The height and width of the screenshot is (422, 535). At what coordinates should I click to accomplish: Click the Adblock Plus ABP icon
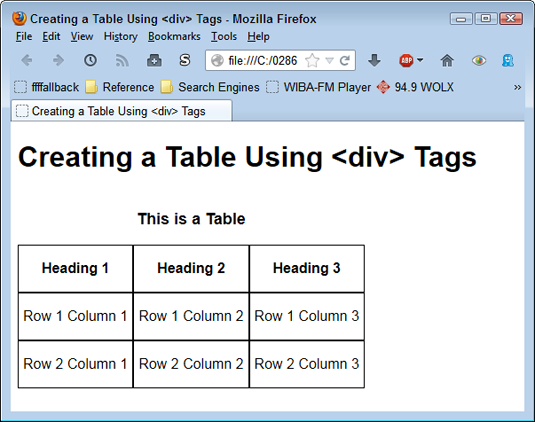(x=406, y=61)
